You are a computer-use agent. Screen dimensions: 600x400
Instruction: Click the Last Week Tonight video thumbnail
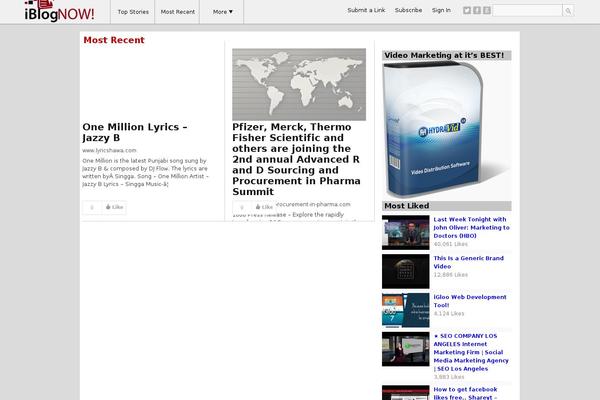(406, 233)
